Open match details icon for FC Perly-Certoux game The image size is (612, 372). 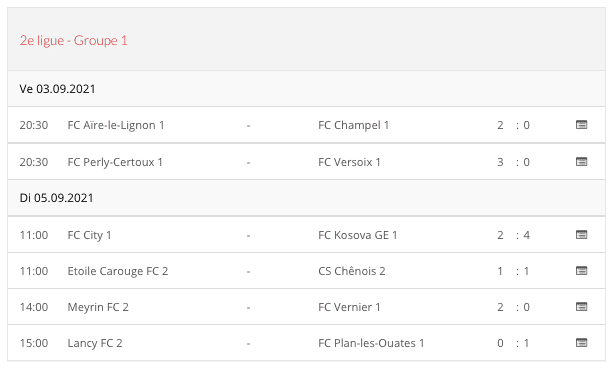[x=582, y=162]
